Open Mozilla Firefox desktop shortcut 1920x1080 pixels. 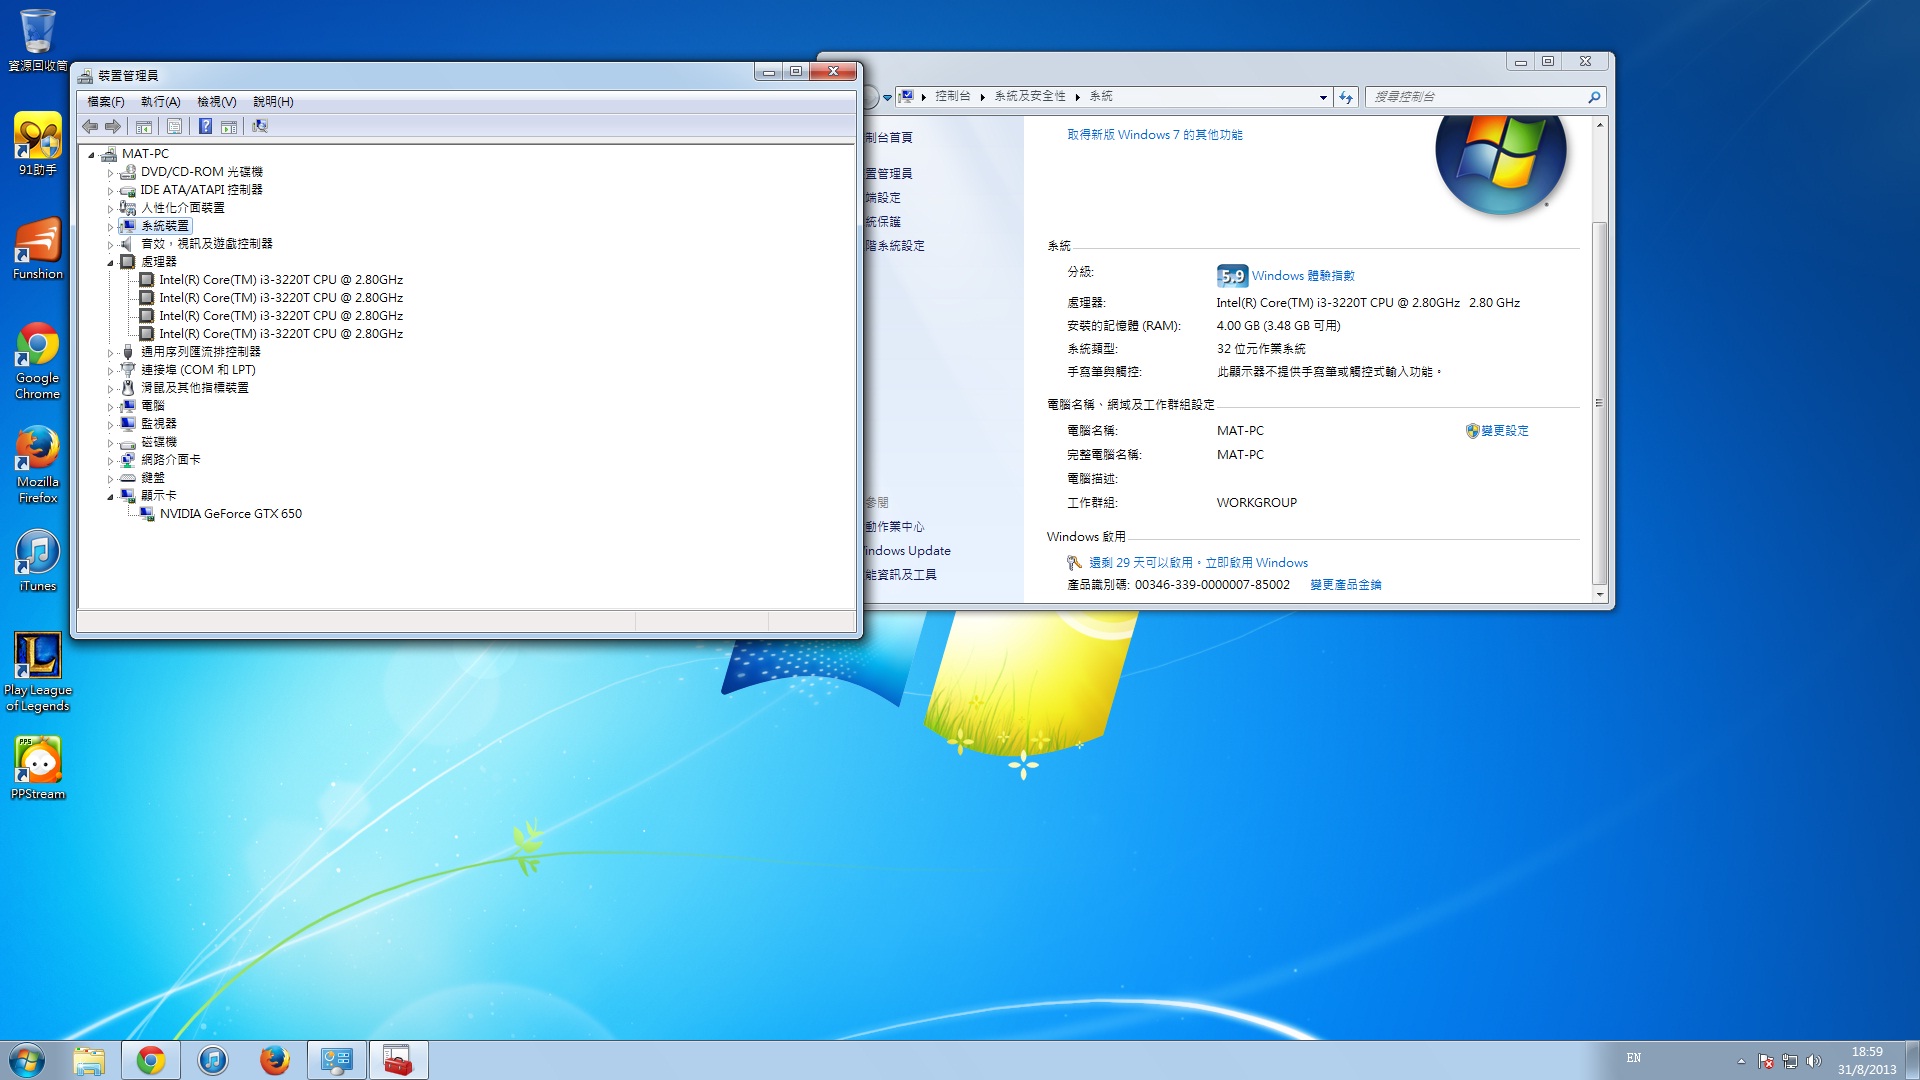click(x=38, y=465)
